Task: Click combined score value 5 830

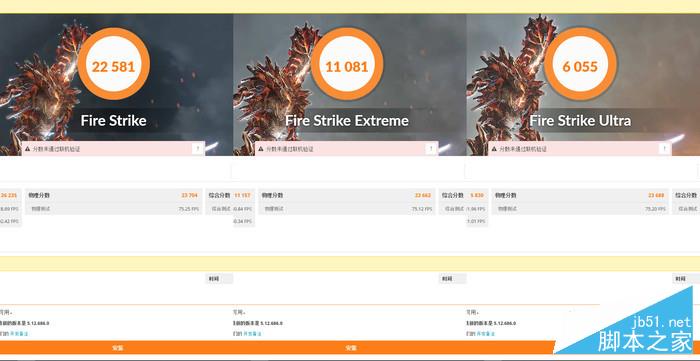Action: tap(477, 195)
